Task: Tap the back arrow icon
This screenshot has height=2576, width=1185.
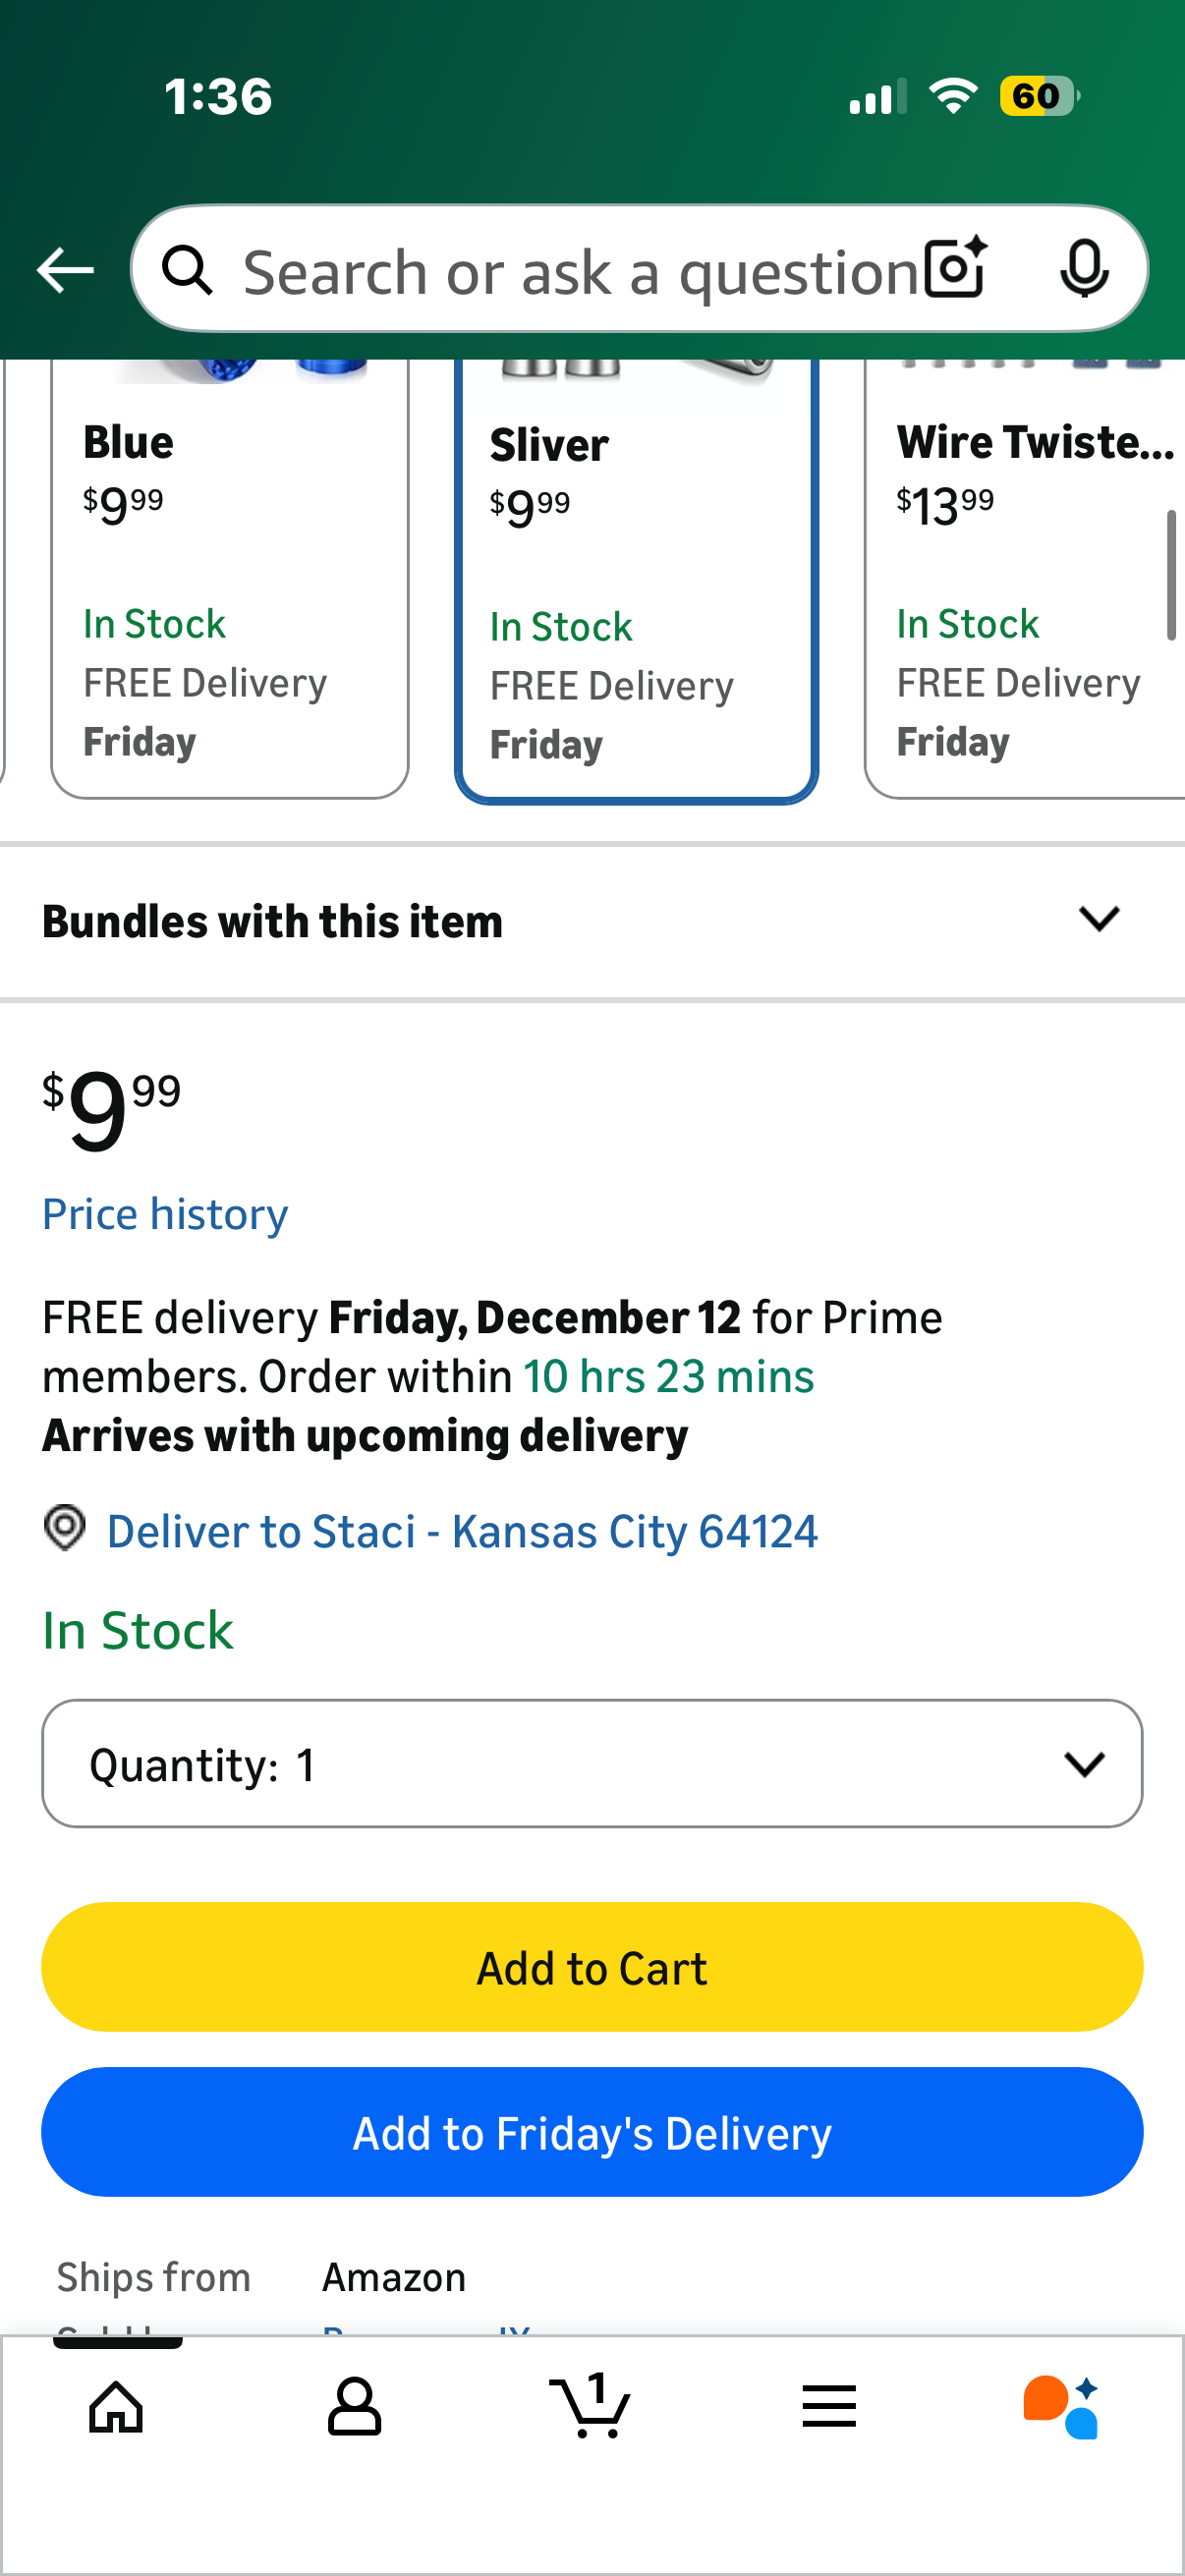Action: tap(65, 271)
